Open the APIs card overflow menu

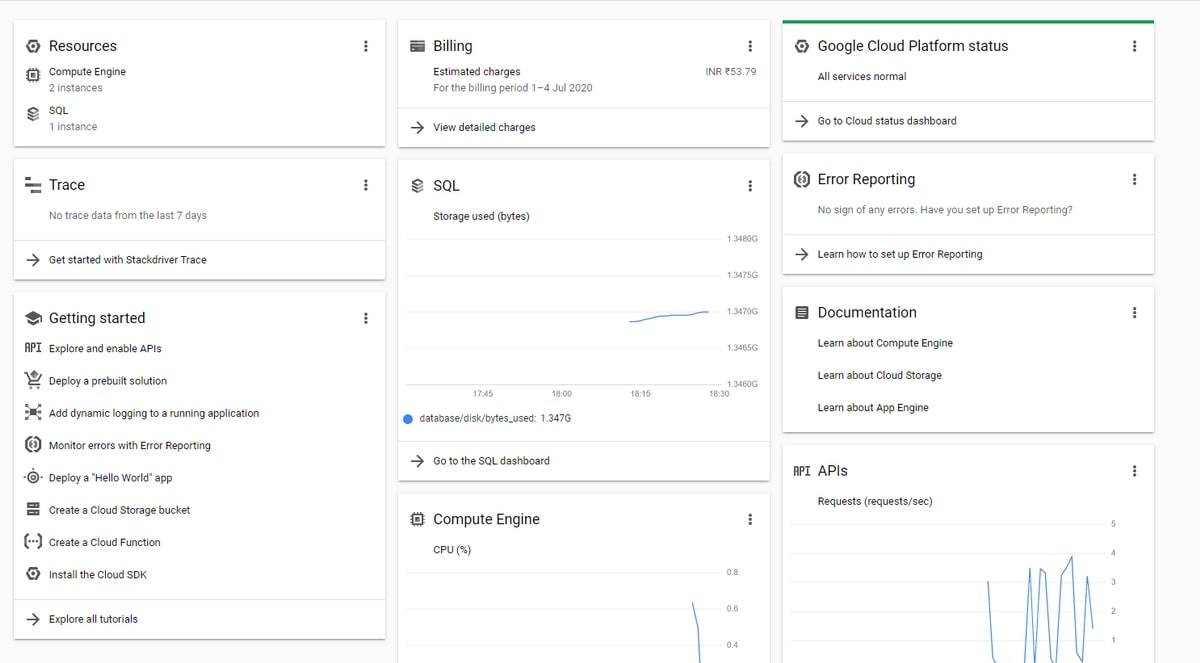pos(1134,471)
